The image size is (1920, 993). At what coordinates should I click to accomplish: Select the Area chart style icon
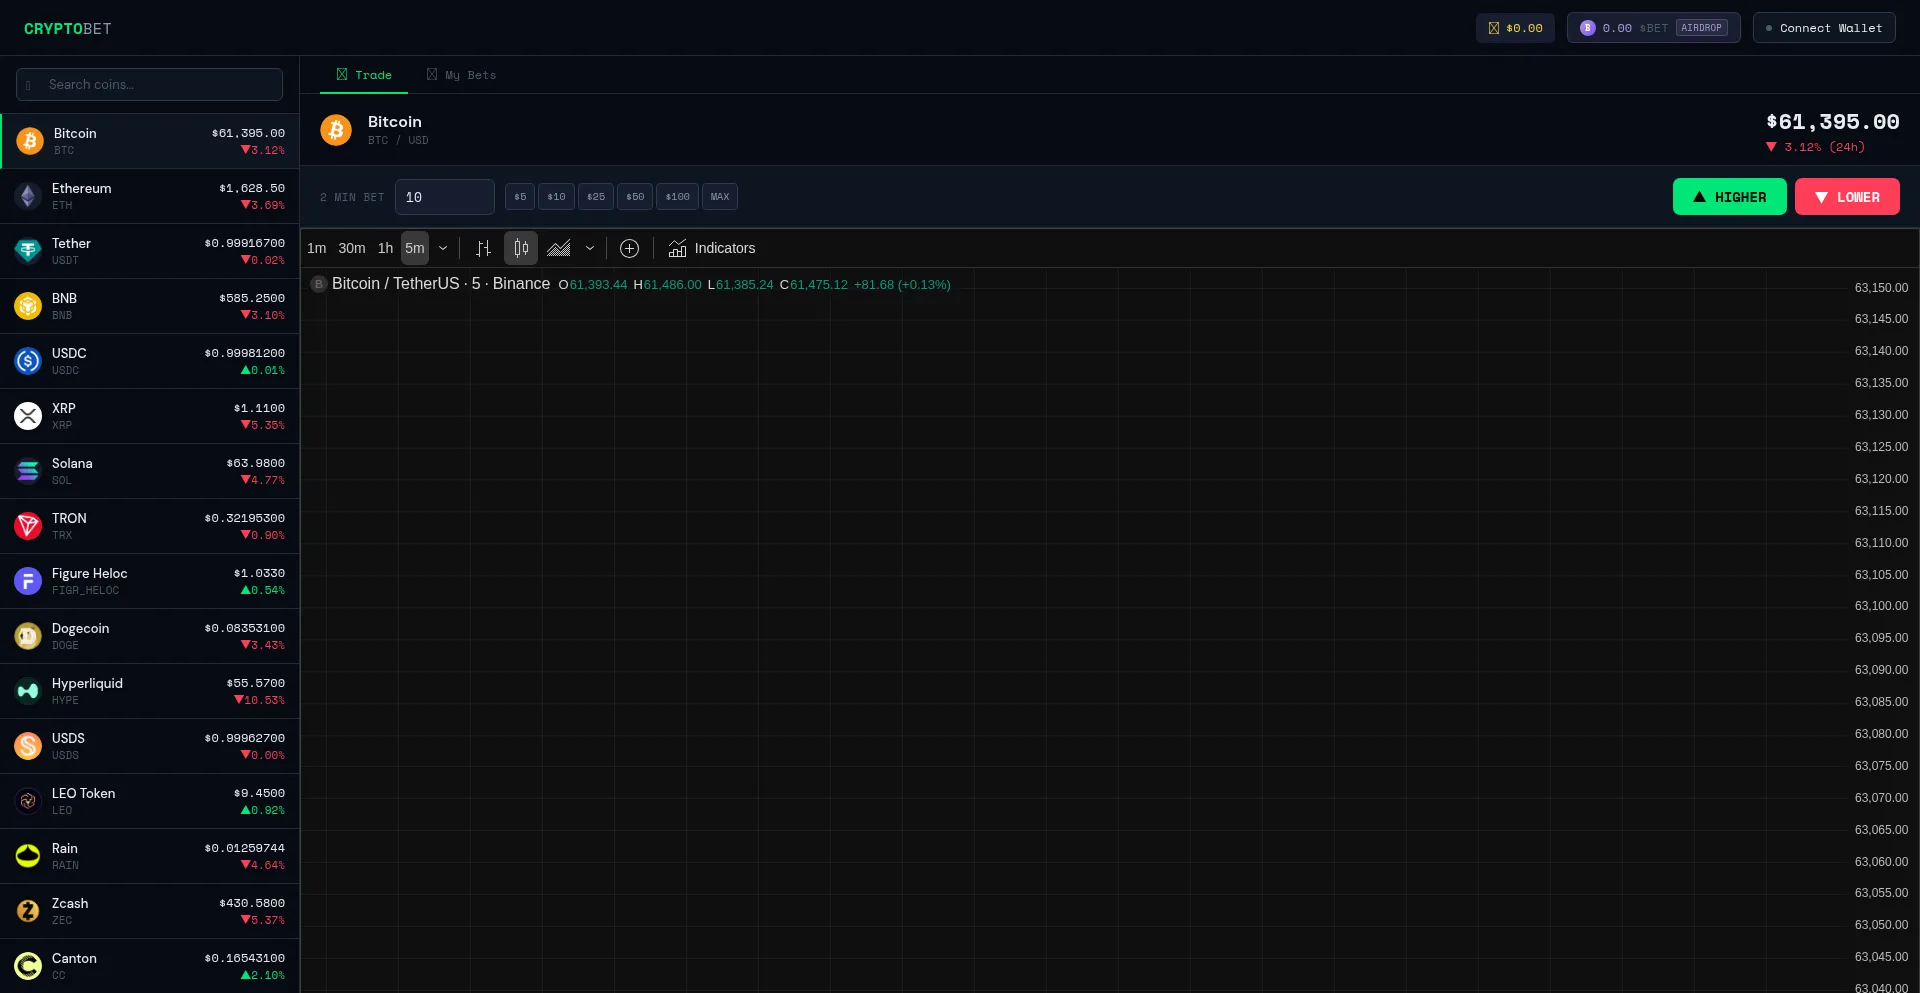pyautogui.click(x=559, y=248)
